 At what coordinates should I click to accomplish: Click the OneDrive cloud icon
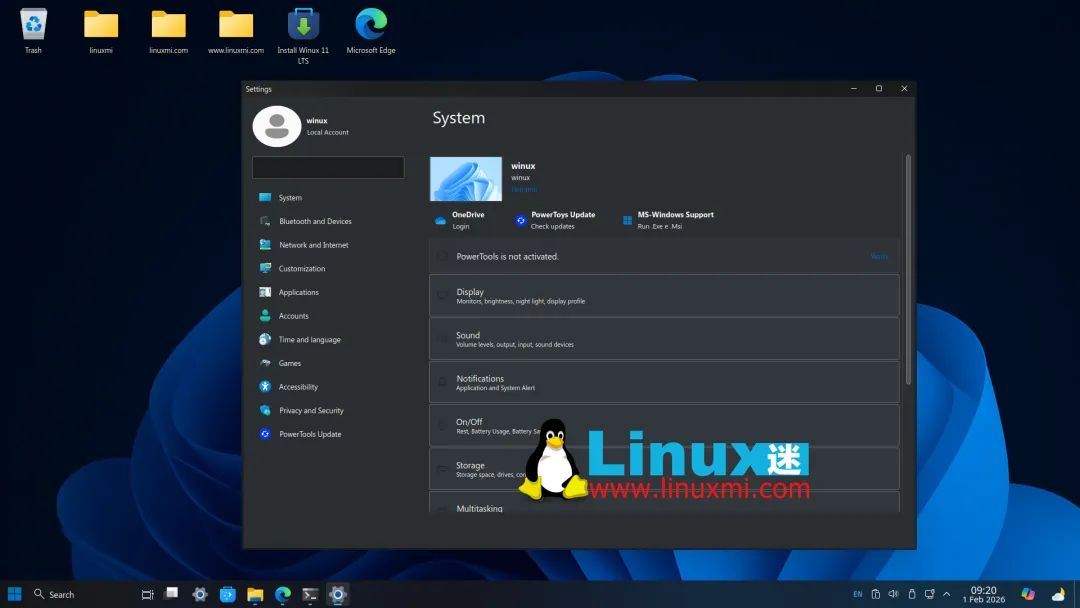(x=440, y=221)
